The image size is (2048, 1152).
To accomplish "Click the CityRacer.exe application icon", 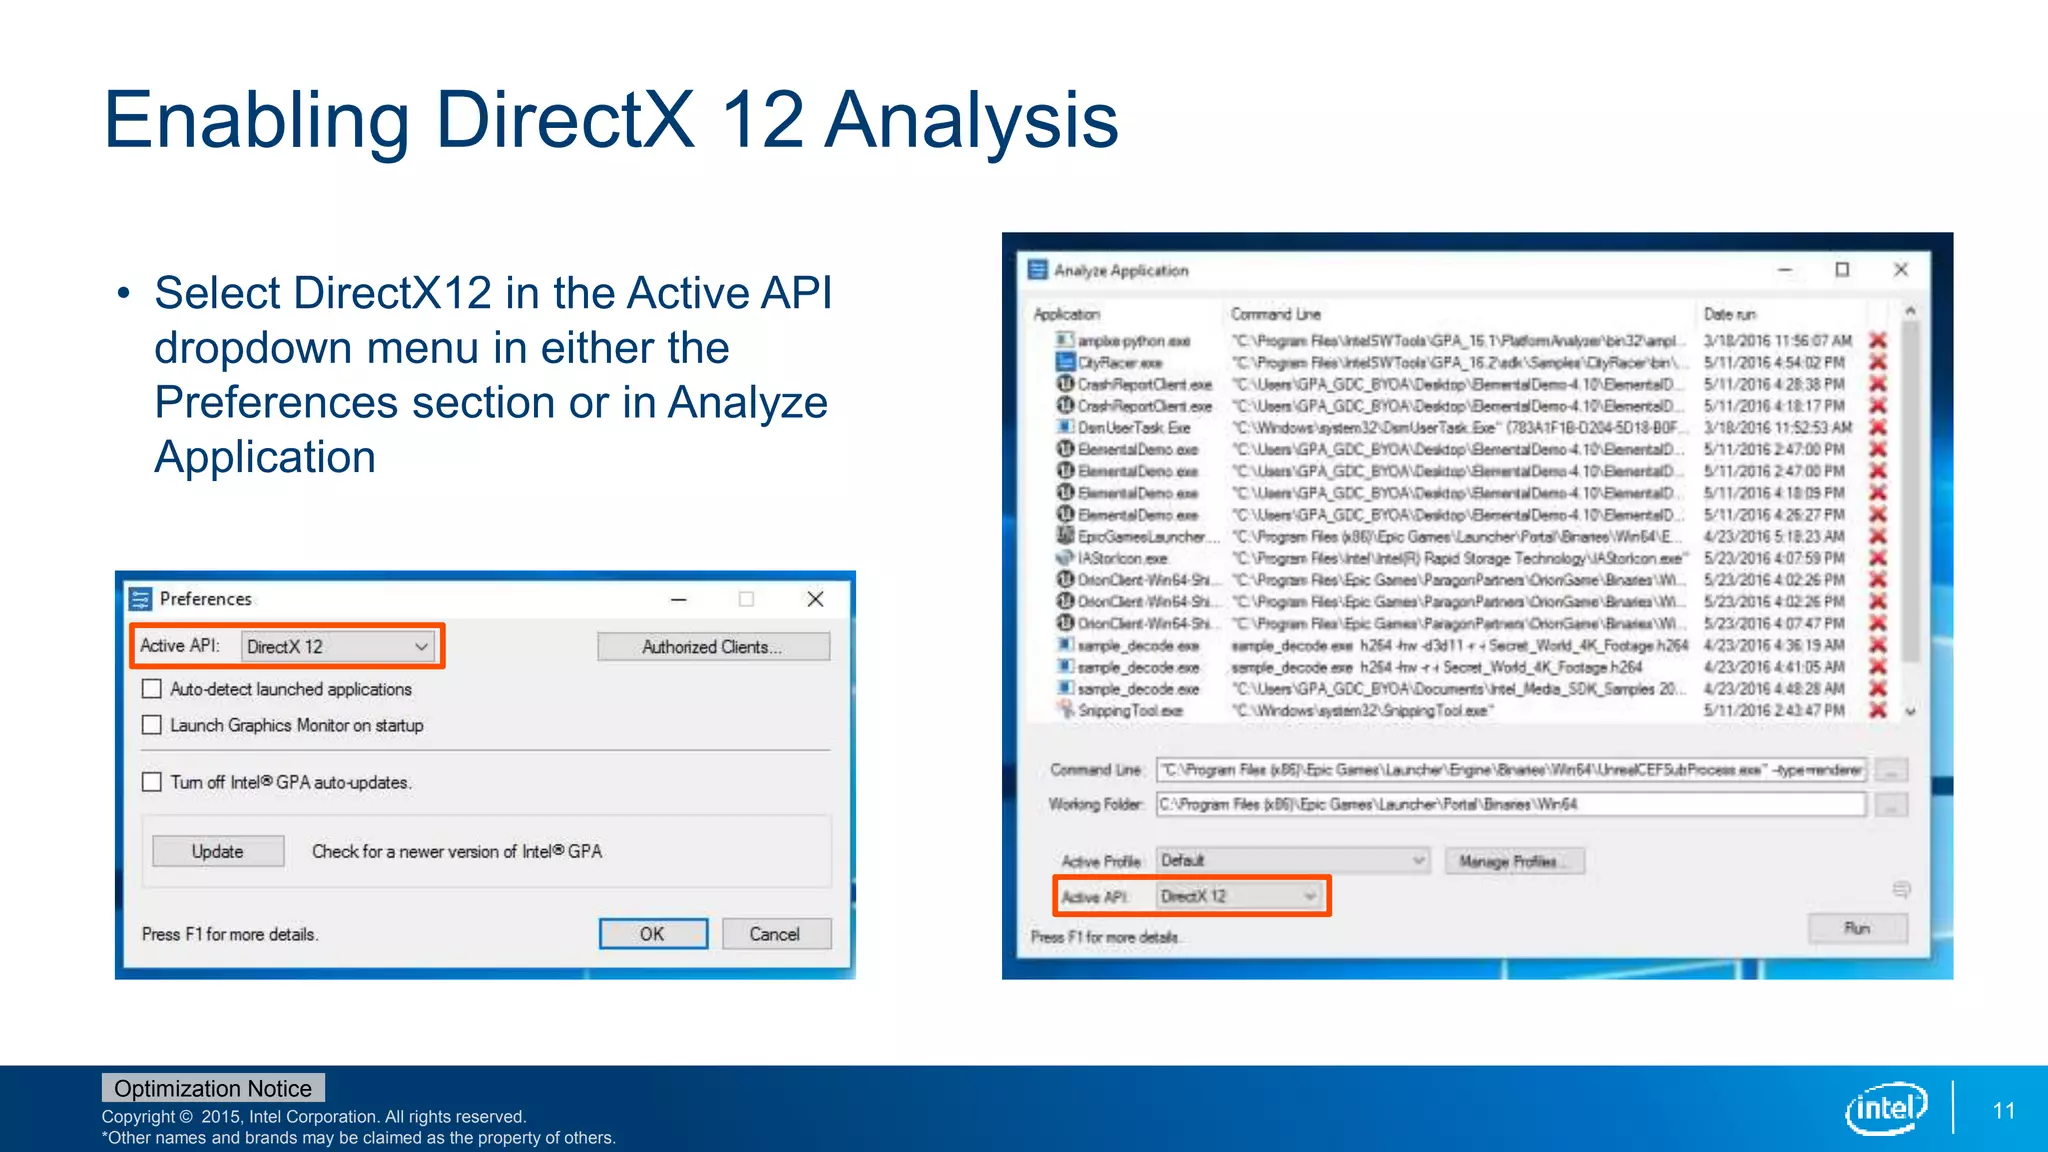I will pos(1065,363).
